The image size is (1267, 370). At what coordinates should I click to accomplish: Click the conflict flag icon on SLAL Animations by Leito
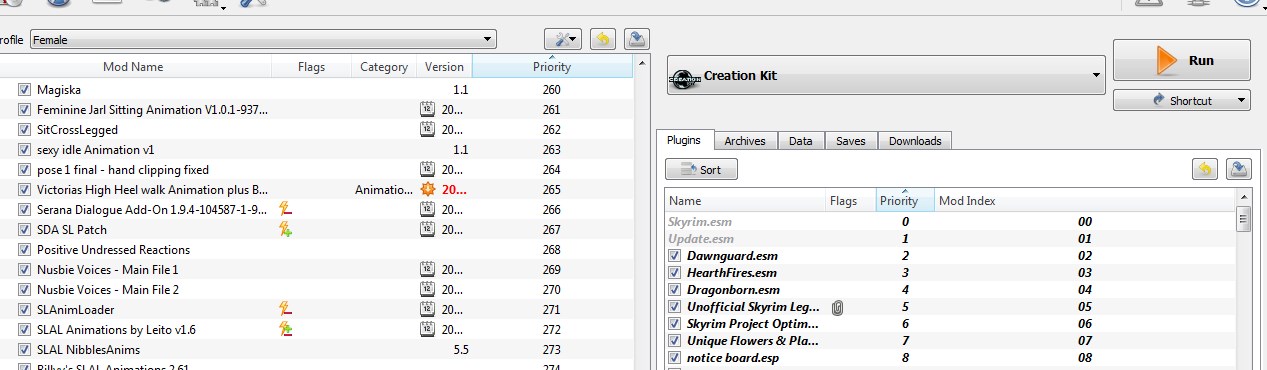(x=285, y=329)
